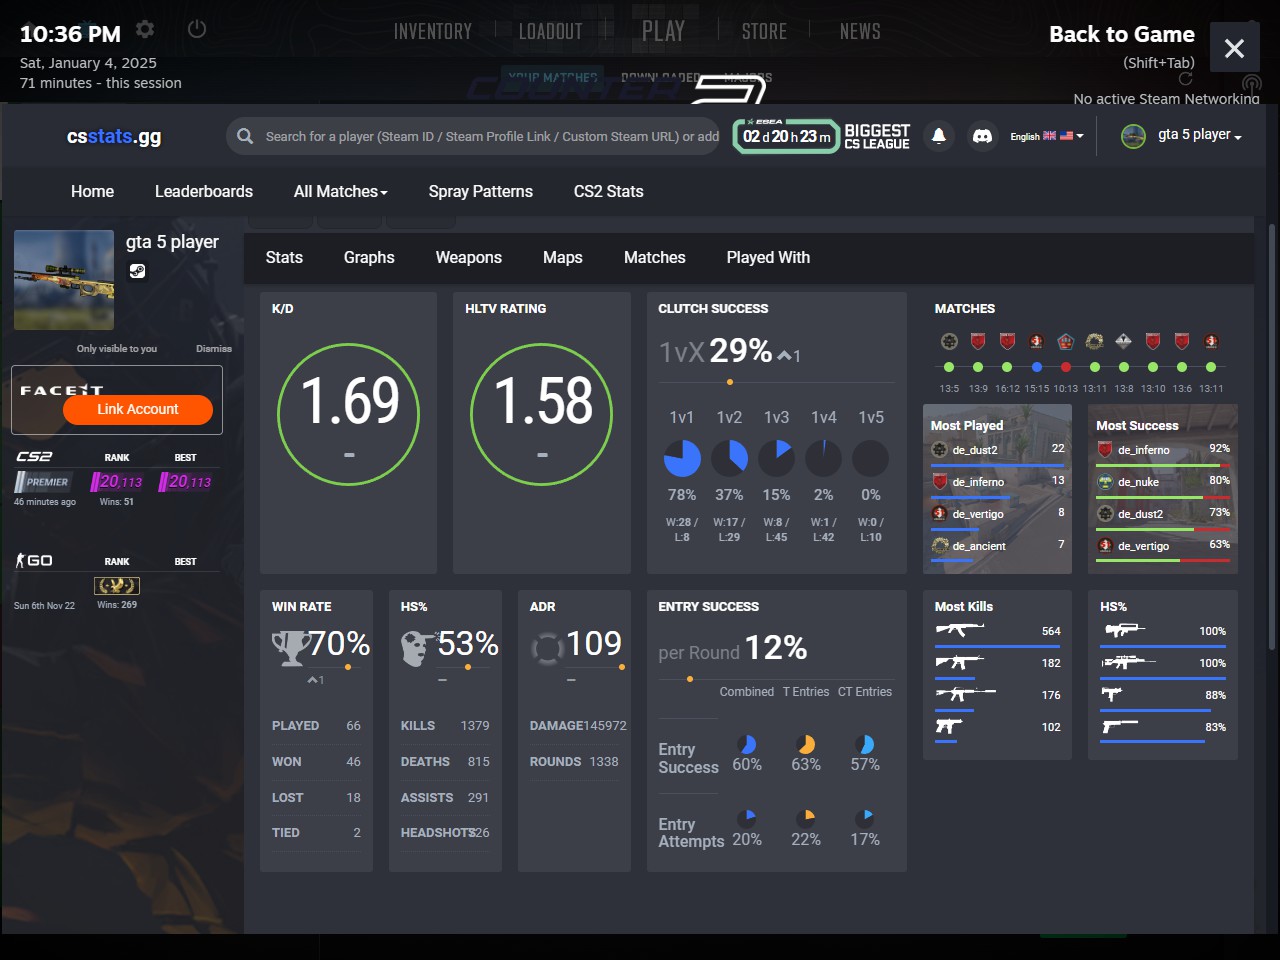1280x960 pixels.
Task: Click the weapon icon with 564 kills
Action: click(960, 630)
